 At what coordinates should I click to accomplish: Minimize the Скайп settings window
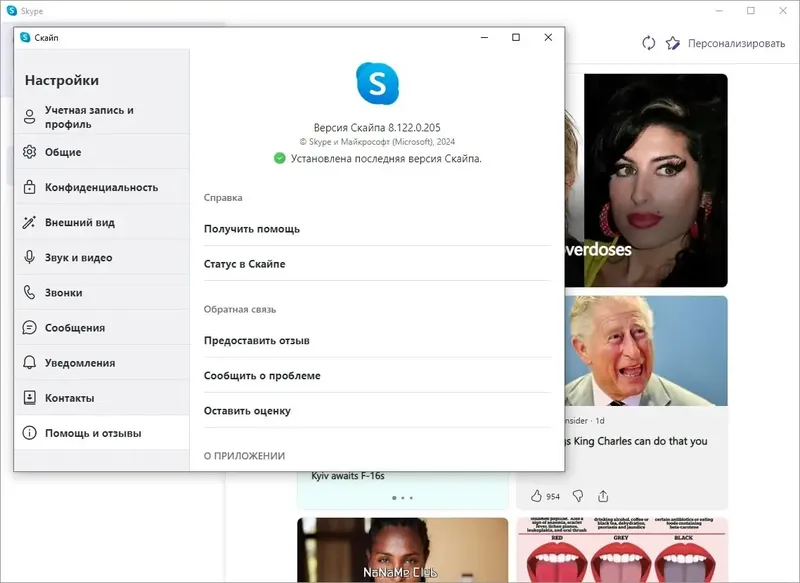[484, 37]
